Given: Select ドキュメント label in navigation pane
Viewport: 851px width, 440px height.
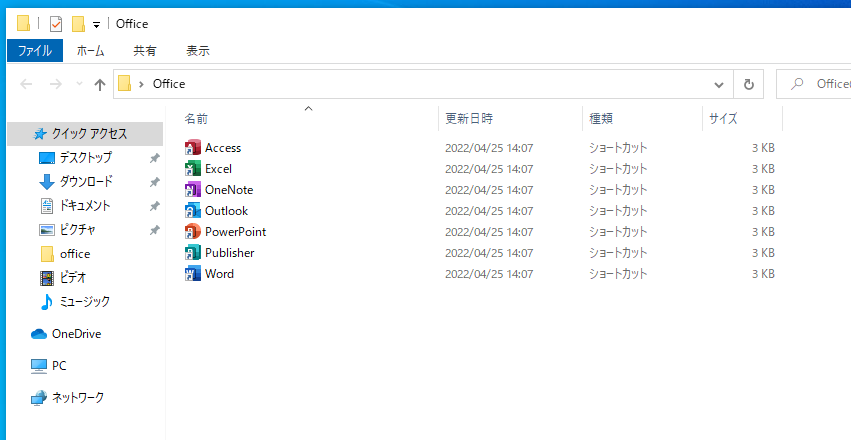Looking at the screenshot, I should (85, 206).
